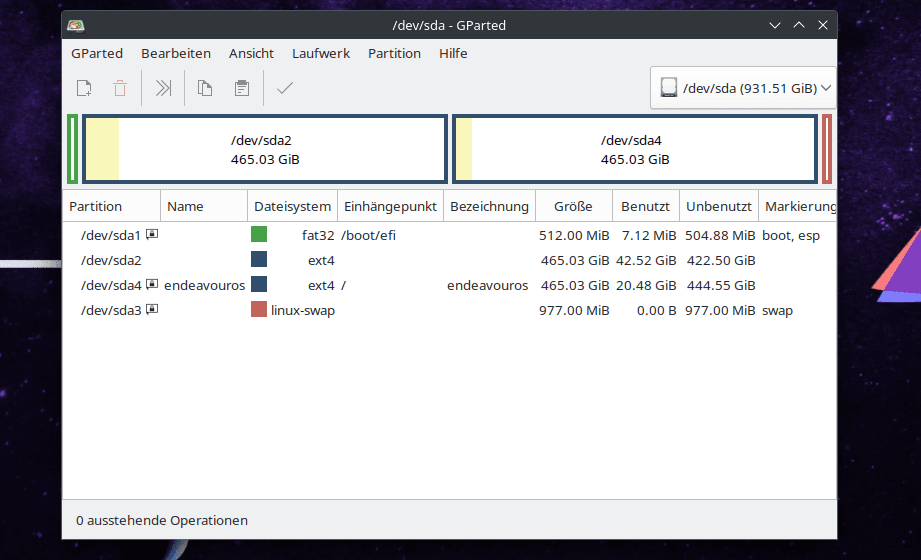Select the /dev/sda3 partition row
Viewport: 921px width, 560px height.
[449, 310]
